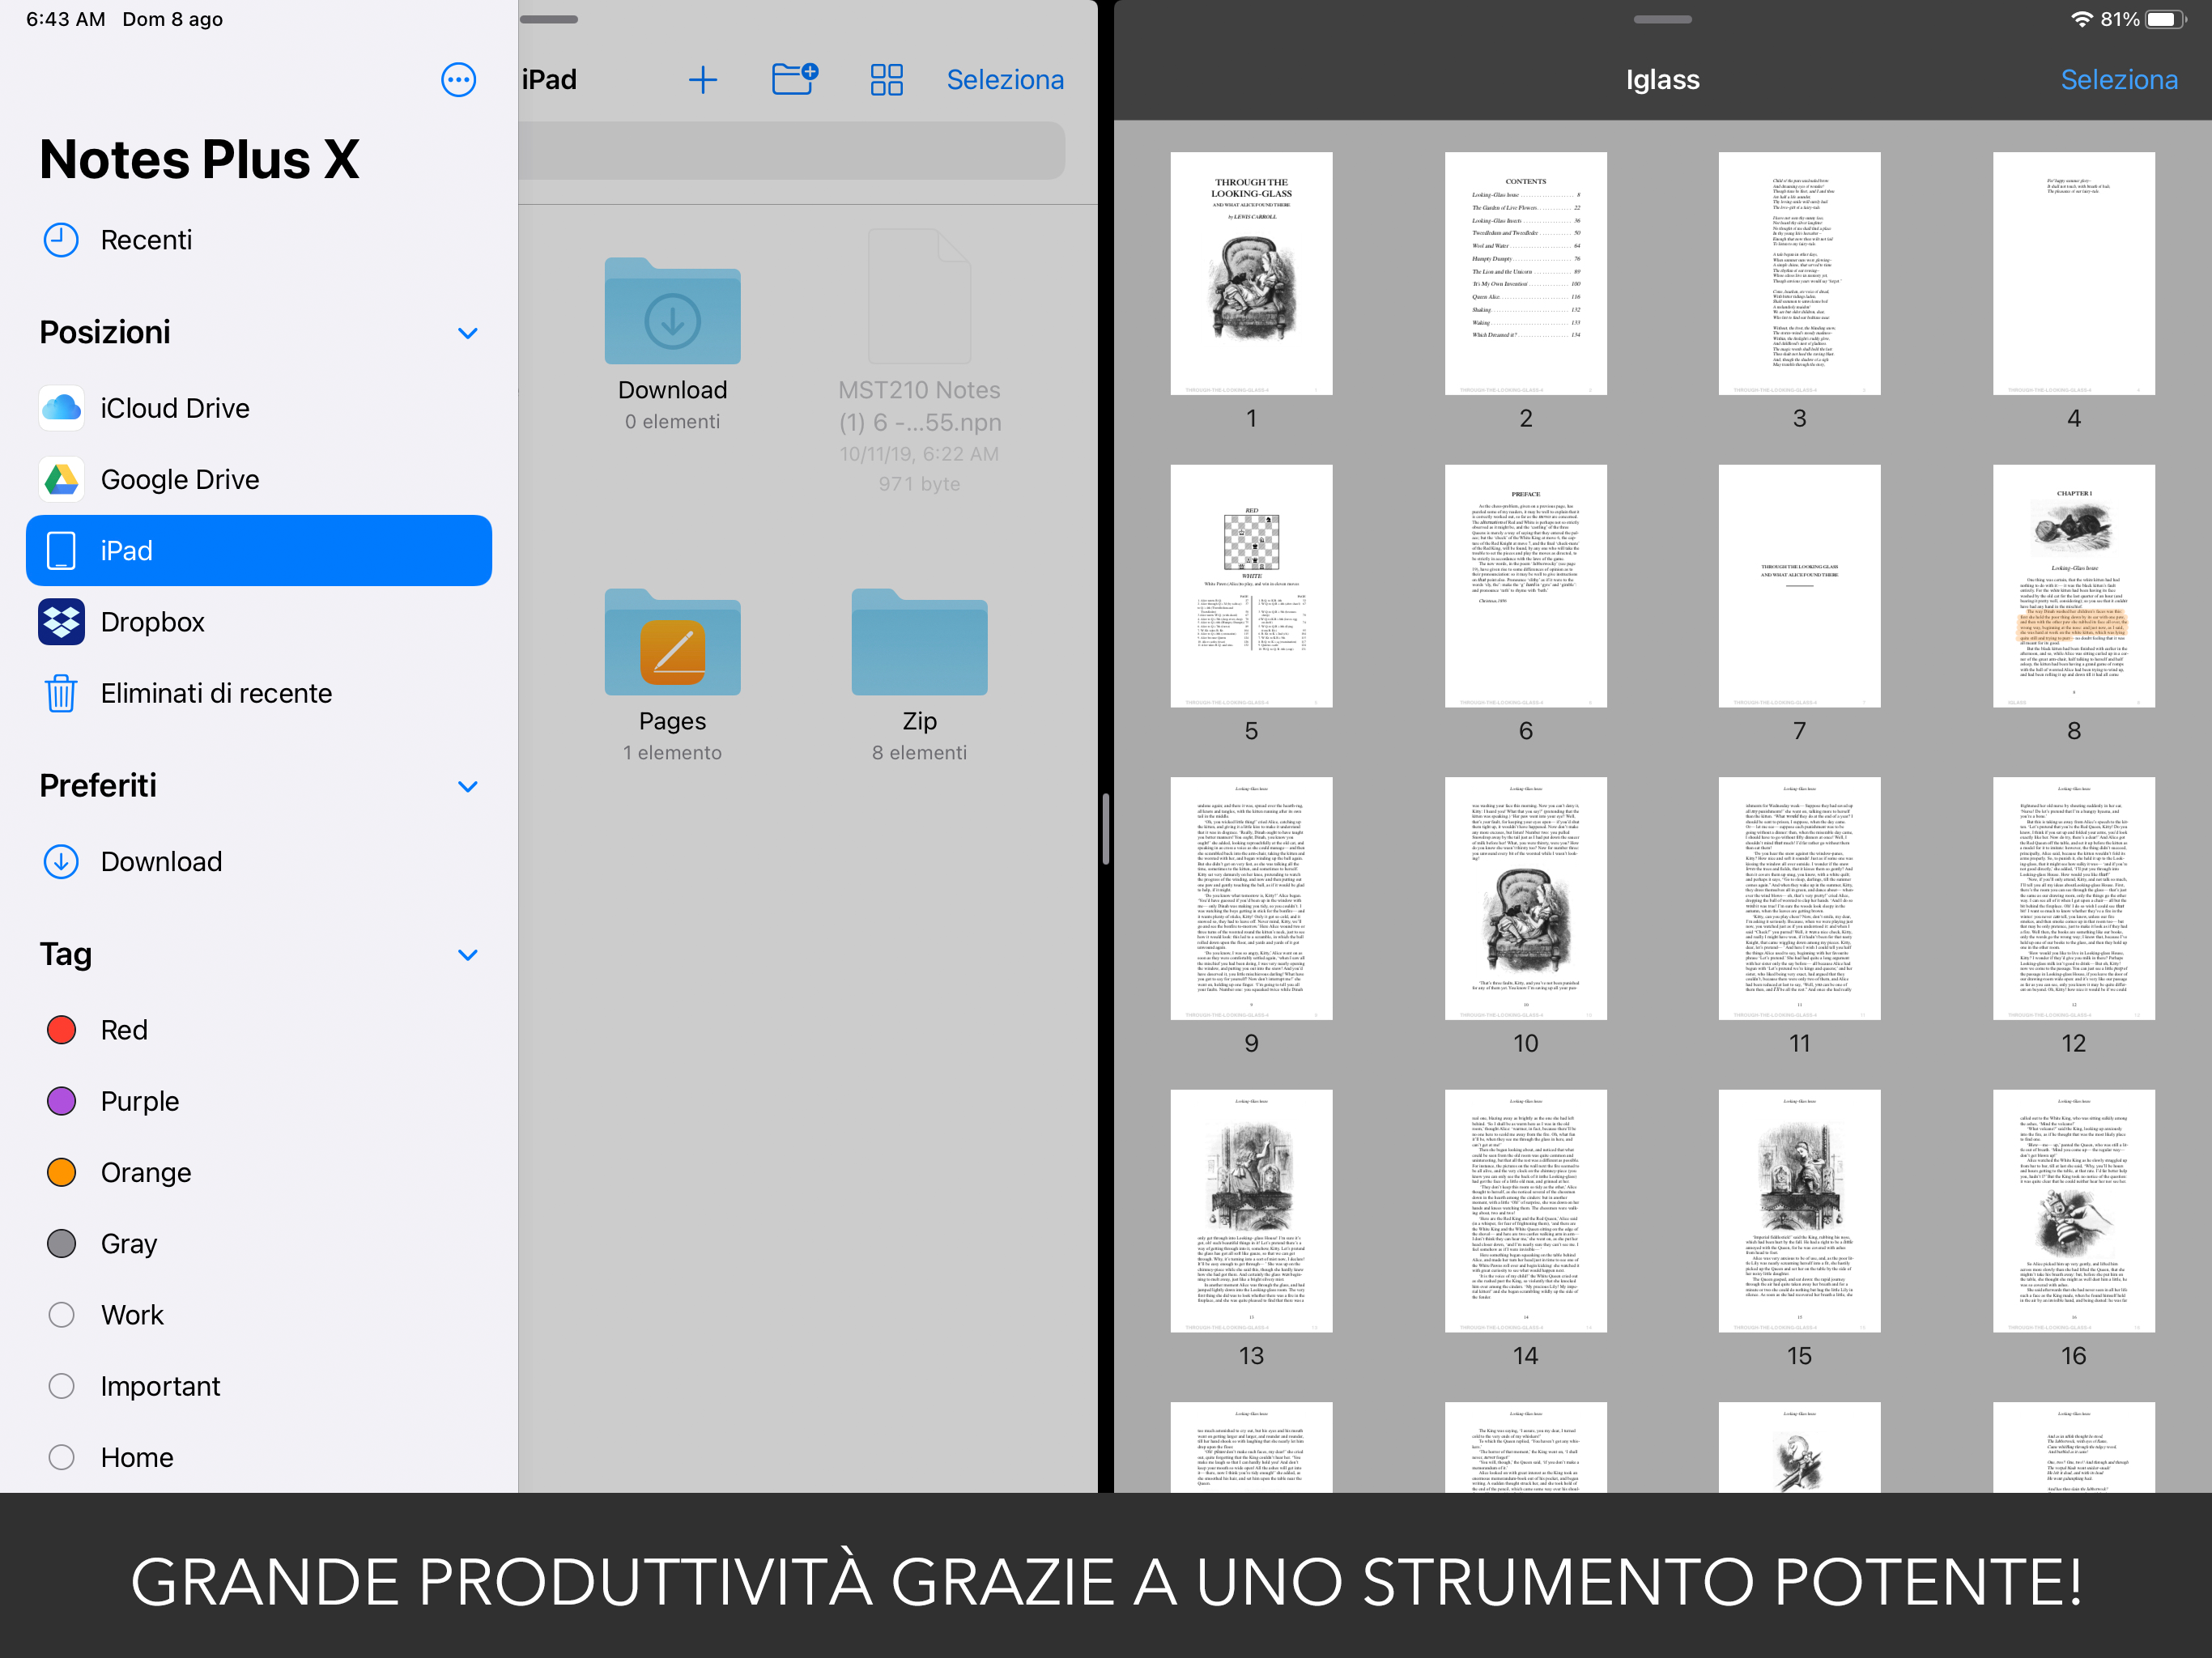Open iCloud Drive location
Viewport: 2212px width, 1658px height.
pyautogui.click(x=259, y=408)
